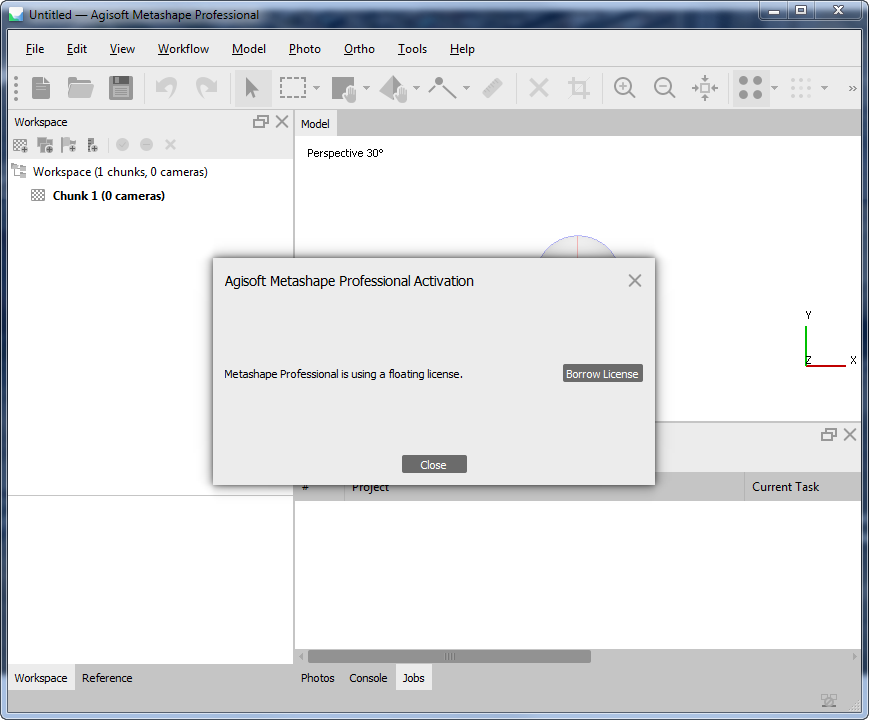Click the Jobs scrollbar right arrow
The height and width of the screenshot is (720, 869).
tap(854, 656)
